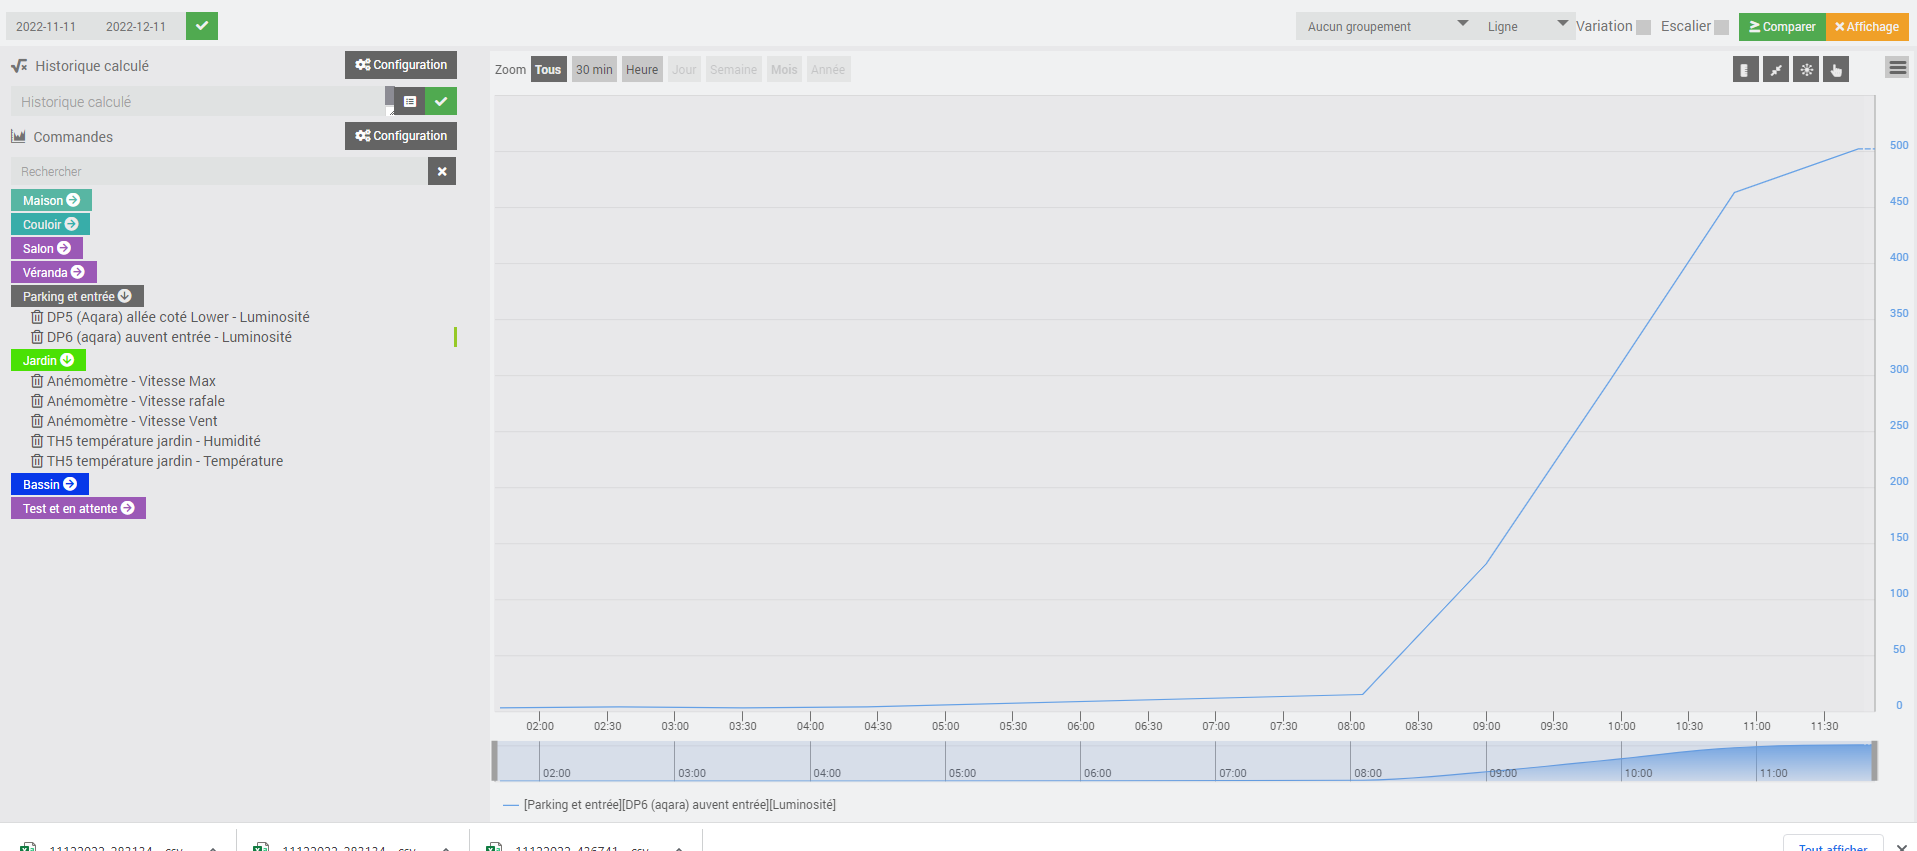Tick the Variation checkbox
The image size is (1917, 851).
click(x=1643, y=27)
